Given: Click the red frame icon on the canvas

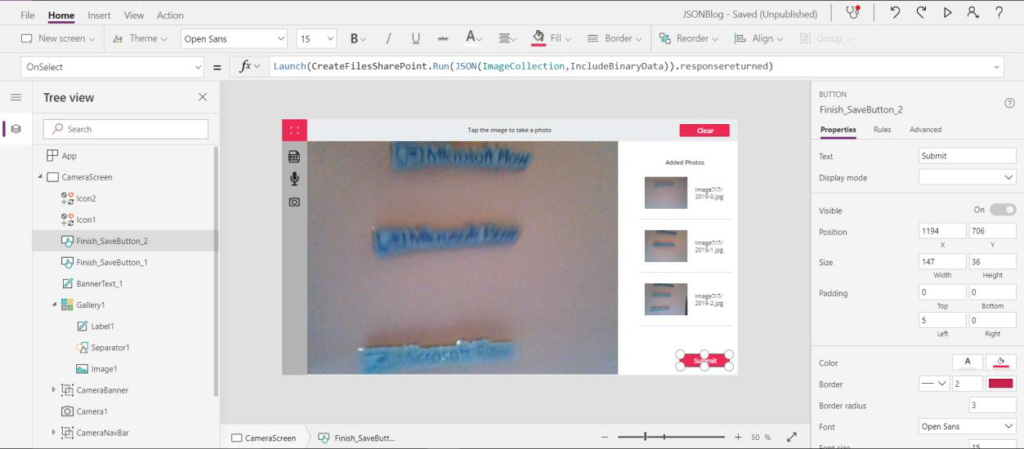Looking at the screenshot, I should pos(294,131).
